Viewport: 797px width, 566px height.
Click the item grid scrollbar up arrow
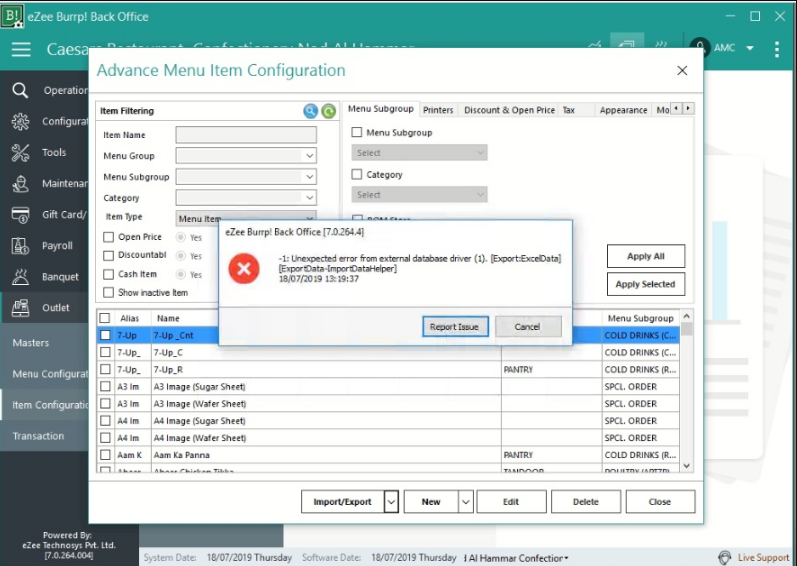pyautogui.click(x=686, y=316)
